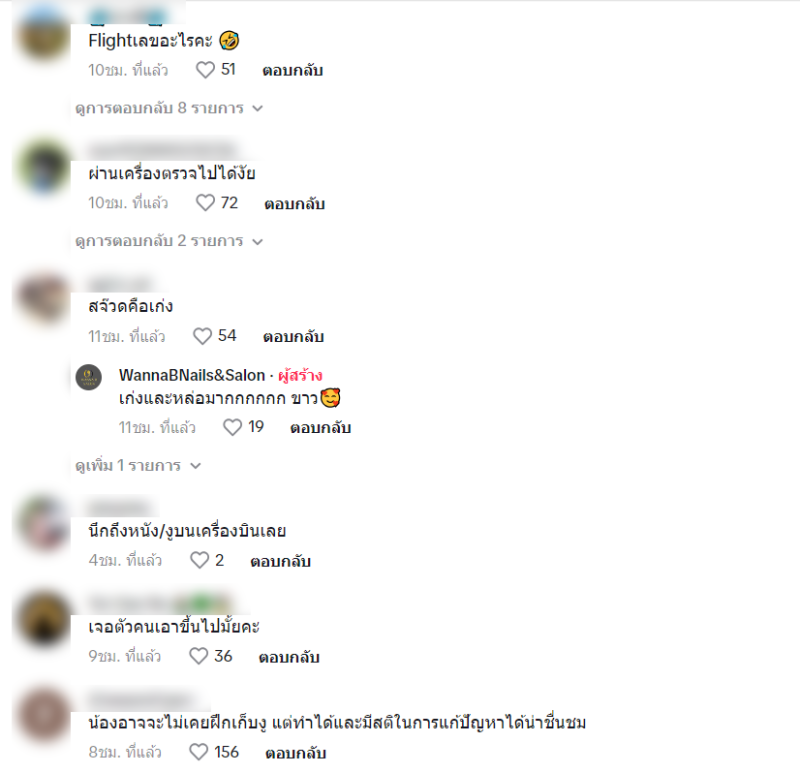Reply to WannaBNails&Salon's comment

click(320, 428)
